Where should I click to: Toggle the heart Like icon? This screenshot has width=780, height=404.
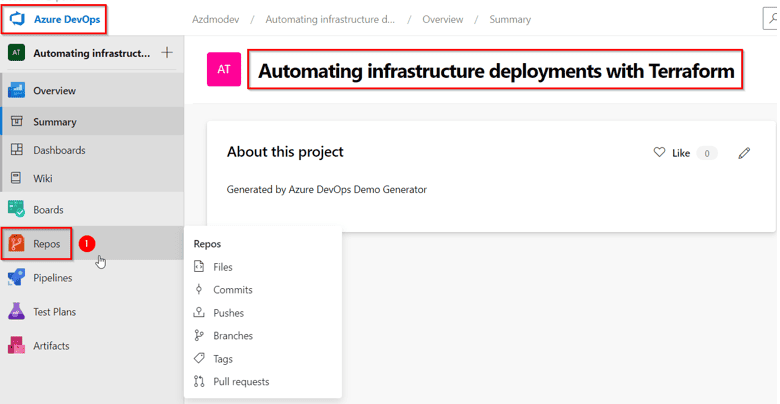pos(659,152)
